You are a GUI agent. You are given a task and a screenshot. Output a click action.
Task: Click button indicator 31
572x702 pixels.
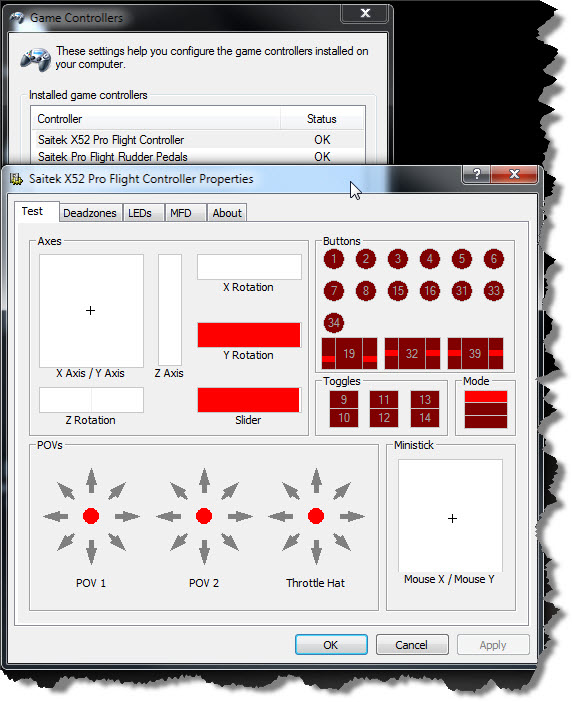pyautogui.click(x=461, y=291)
